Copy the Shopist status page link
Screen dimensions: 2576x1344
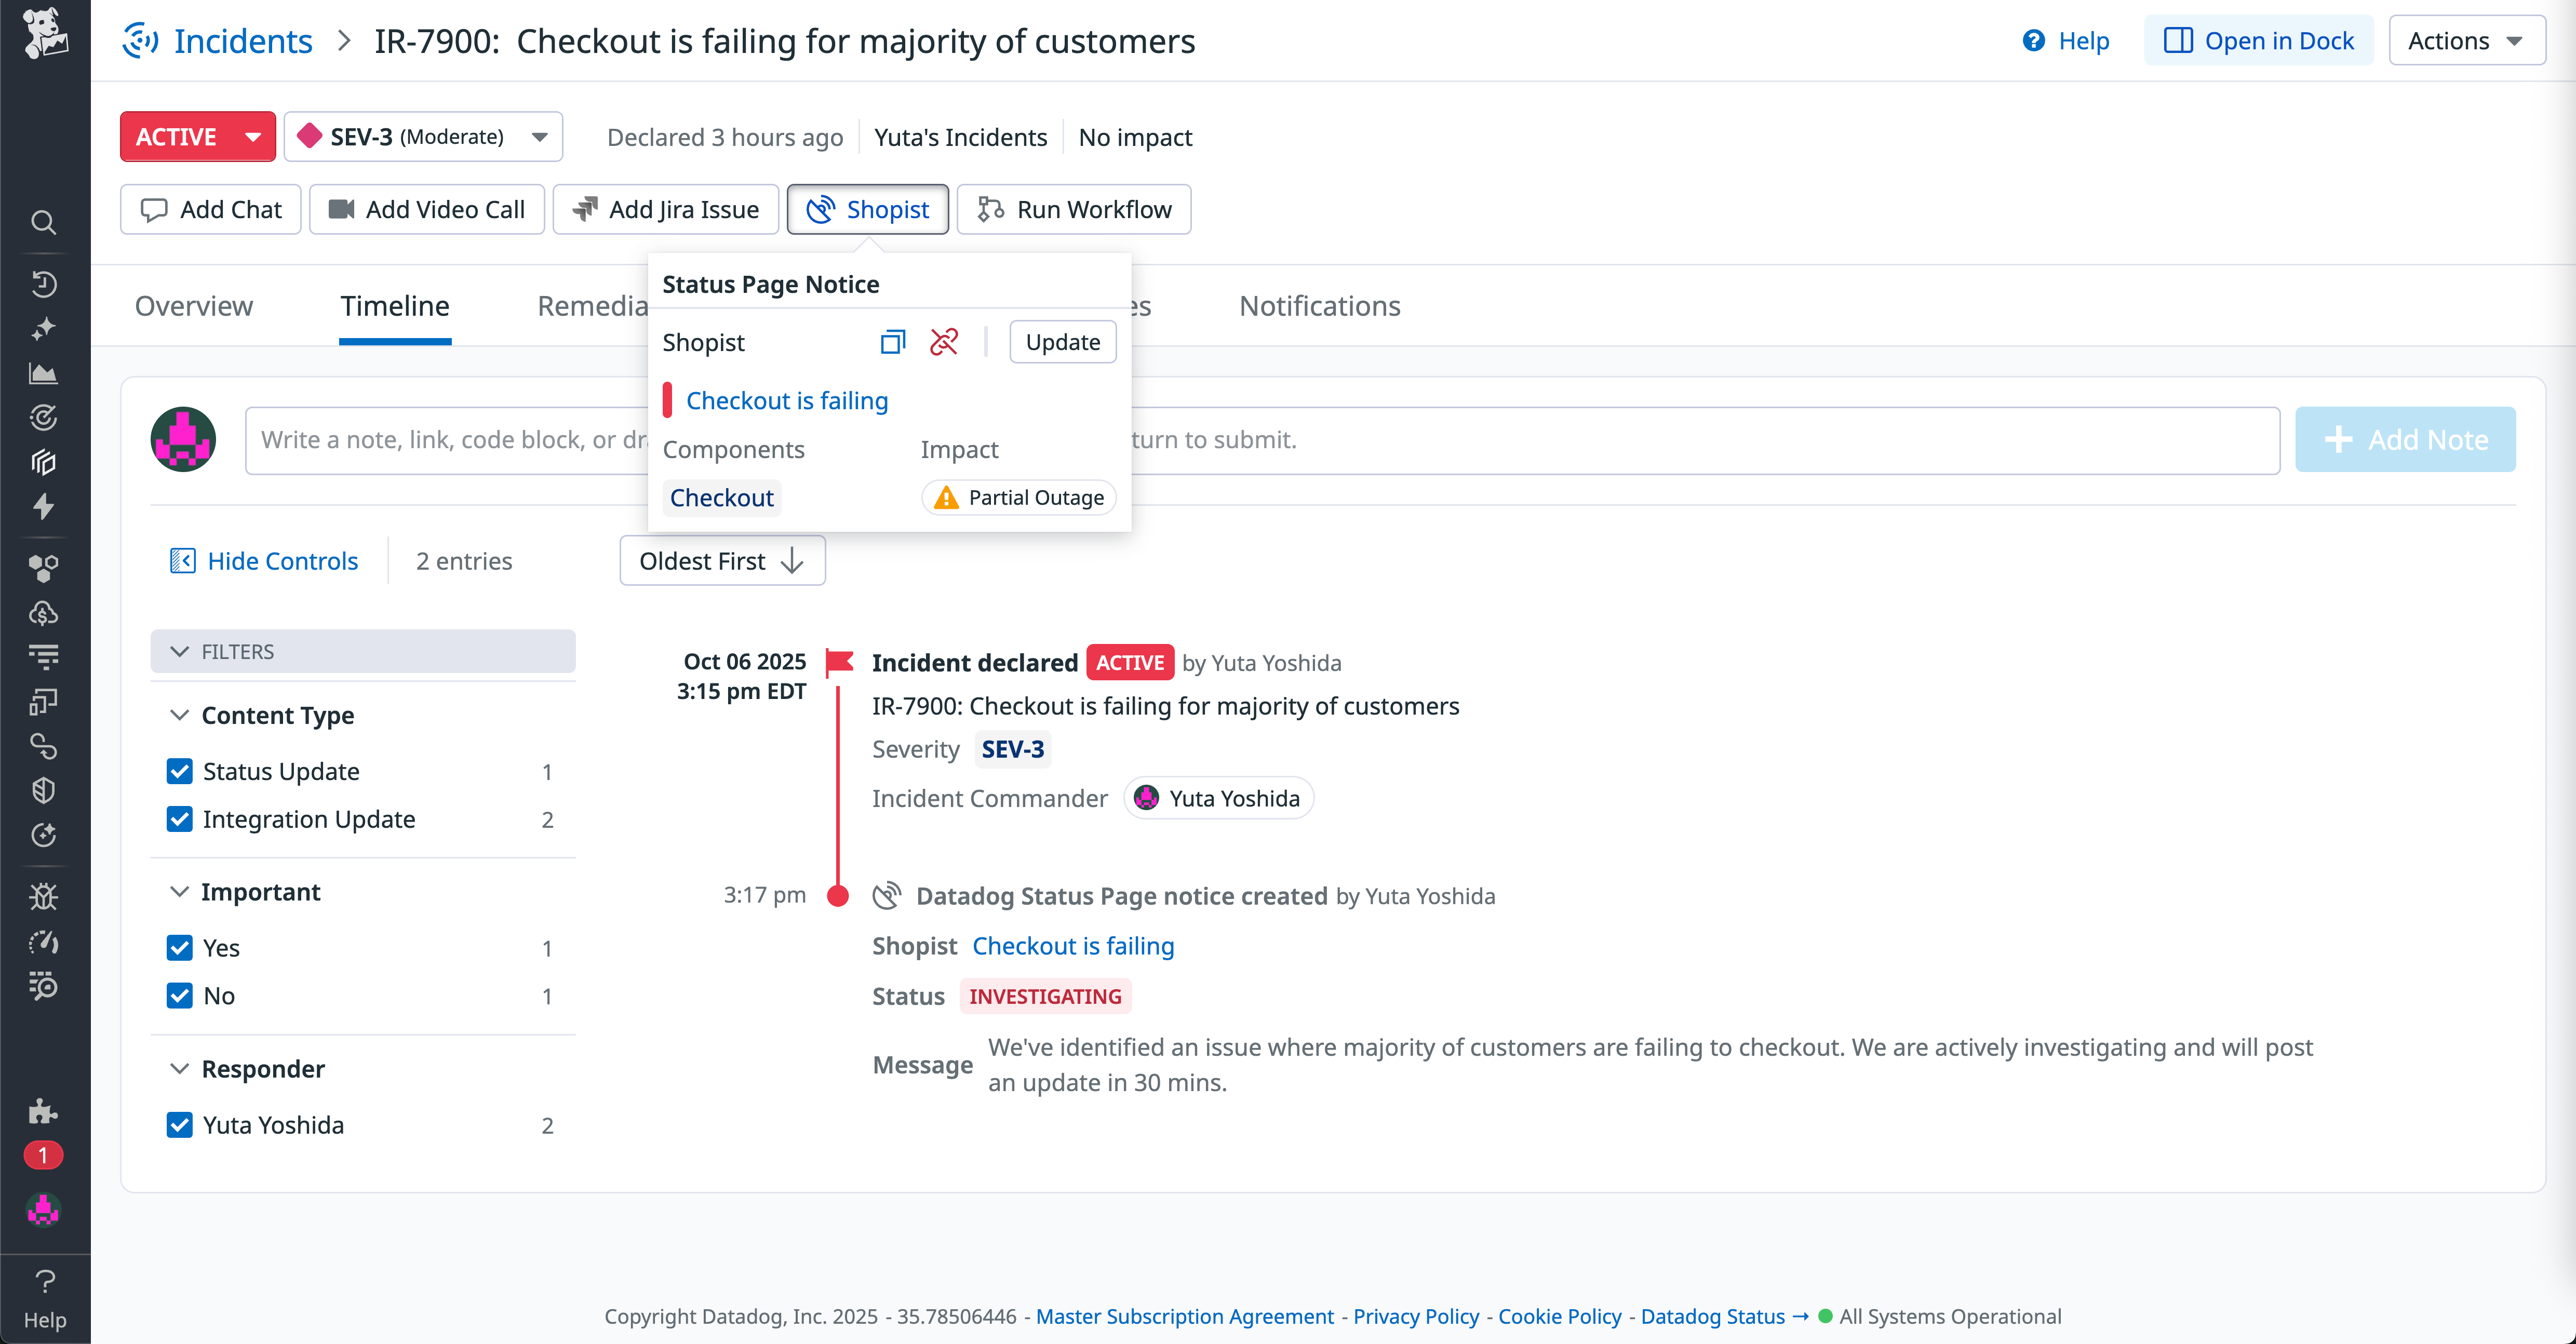(892, 341)
